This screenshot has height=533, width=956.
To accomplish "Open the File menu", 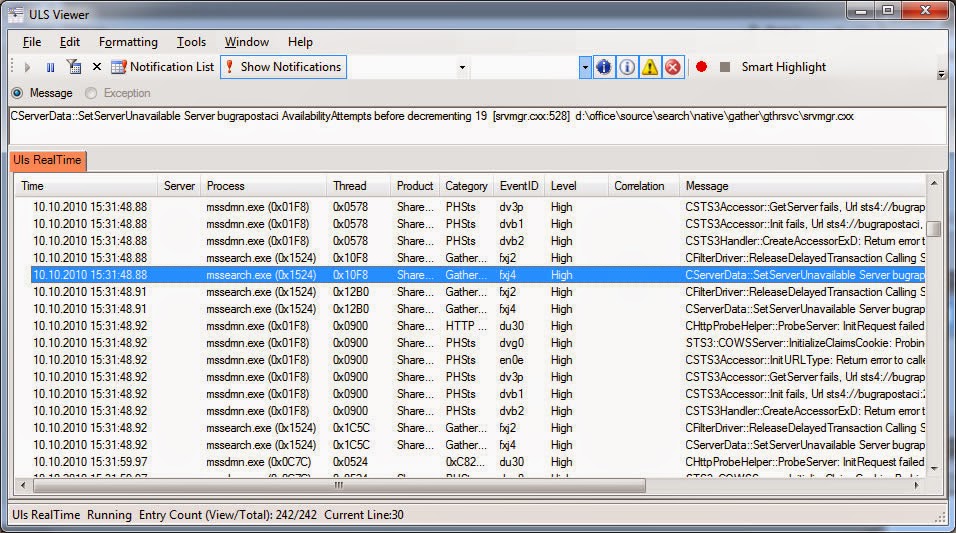I will 32,41.
